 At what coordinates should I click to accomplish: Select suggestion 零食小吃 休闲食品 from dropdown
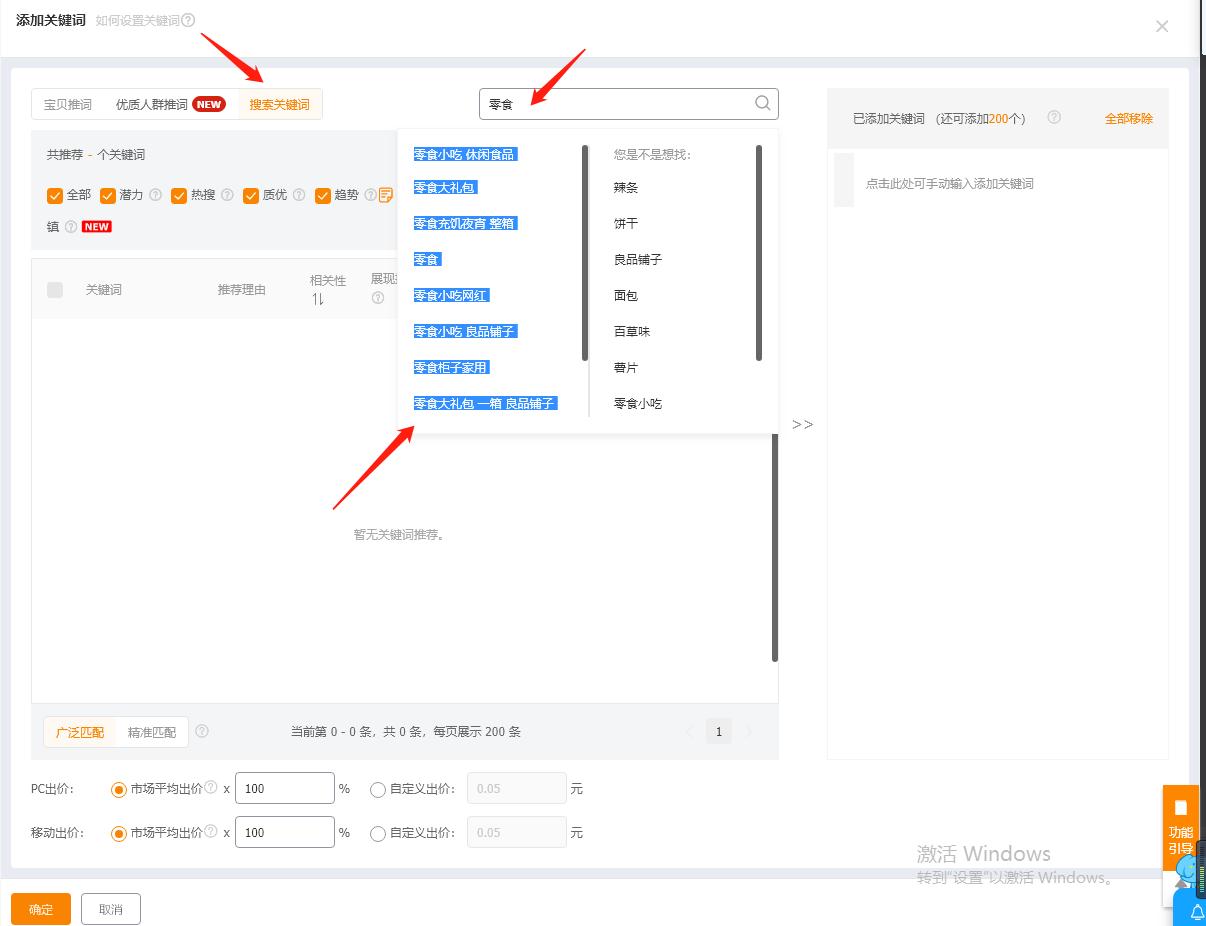coord(466,153)
